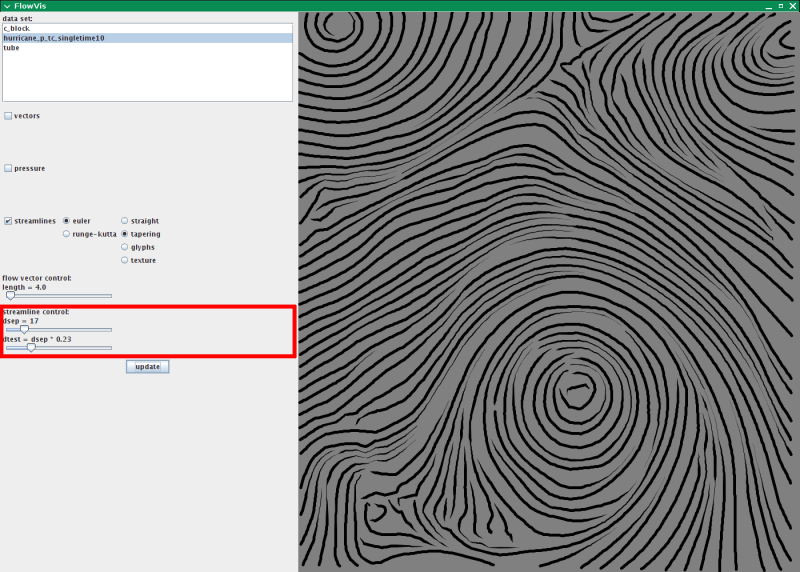The image size is (800, 572).
Task: Uncheck the streamlines checkbox
Action: pos(9,221)
